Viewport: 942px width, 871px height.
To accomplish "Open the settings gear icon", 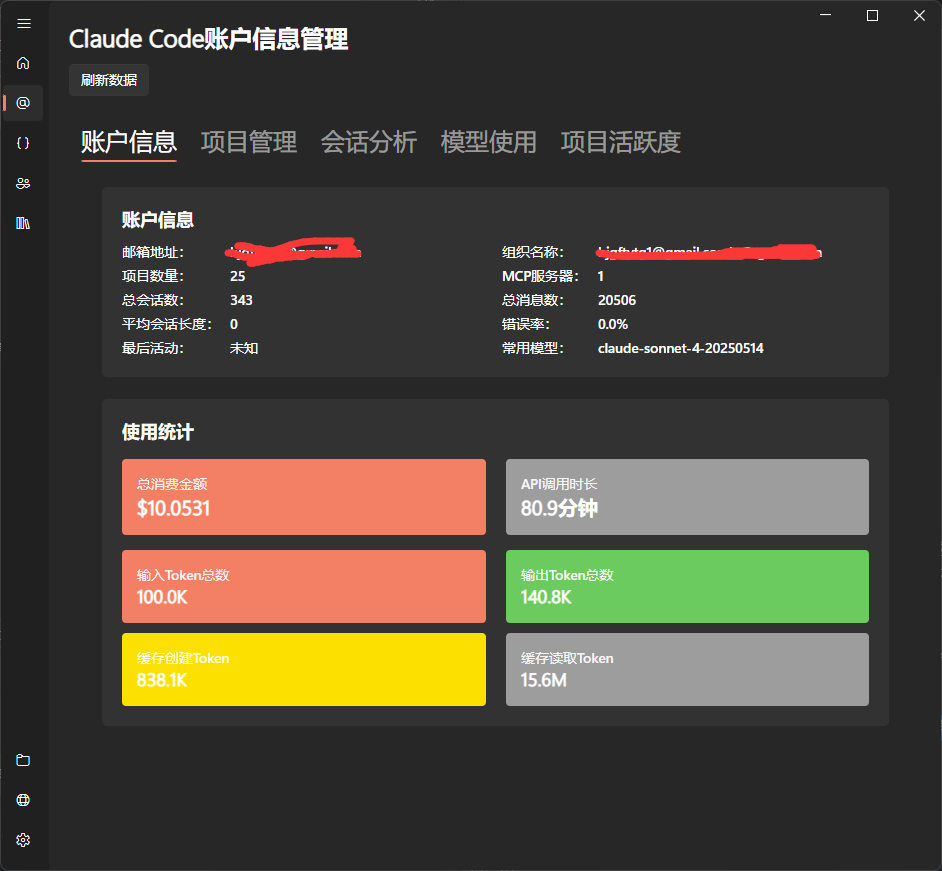I will [x=23, y=840].
